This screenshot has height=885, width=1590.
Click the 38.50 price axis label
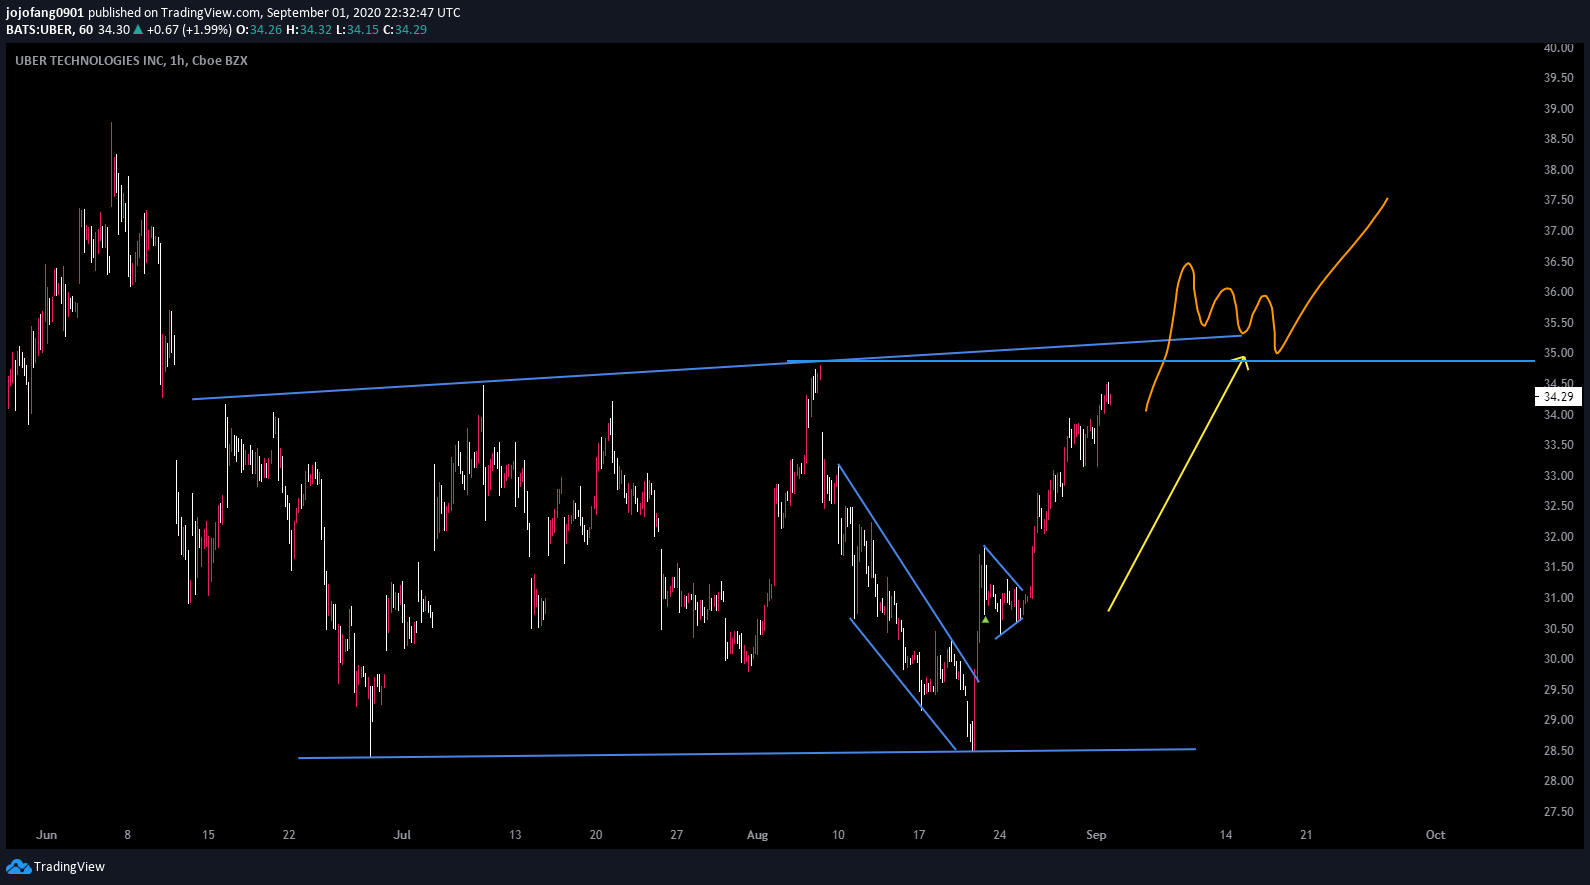pos(1558,139)
